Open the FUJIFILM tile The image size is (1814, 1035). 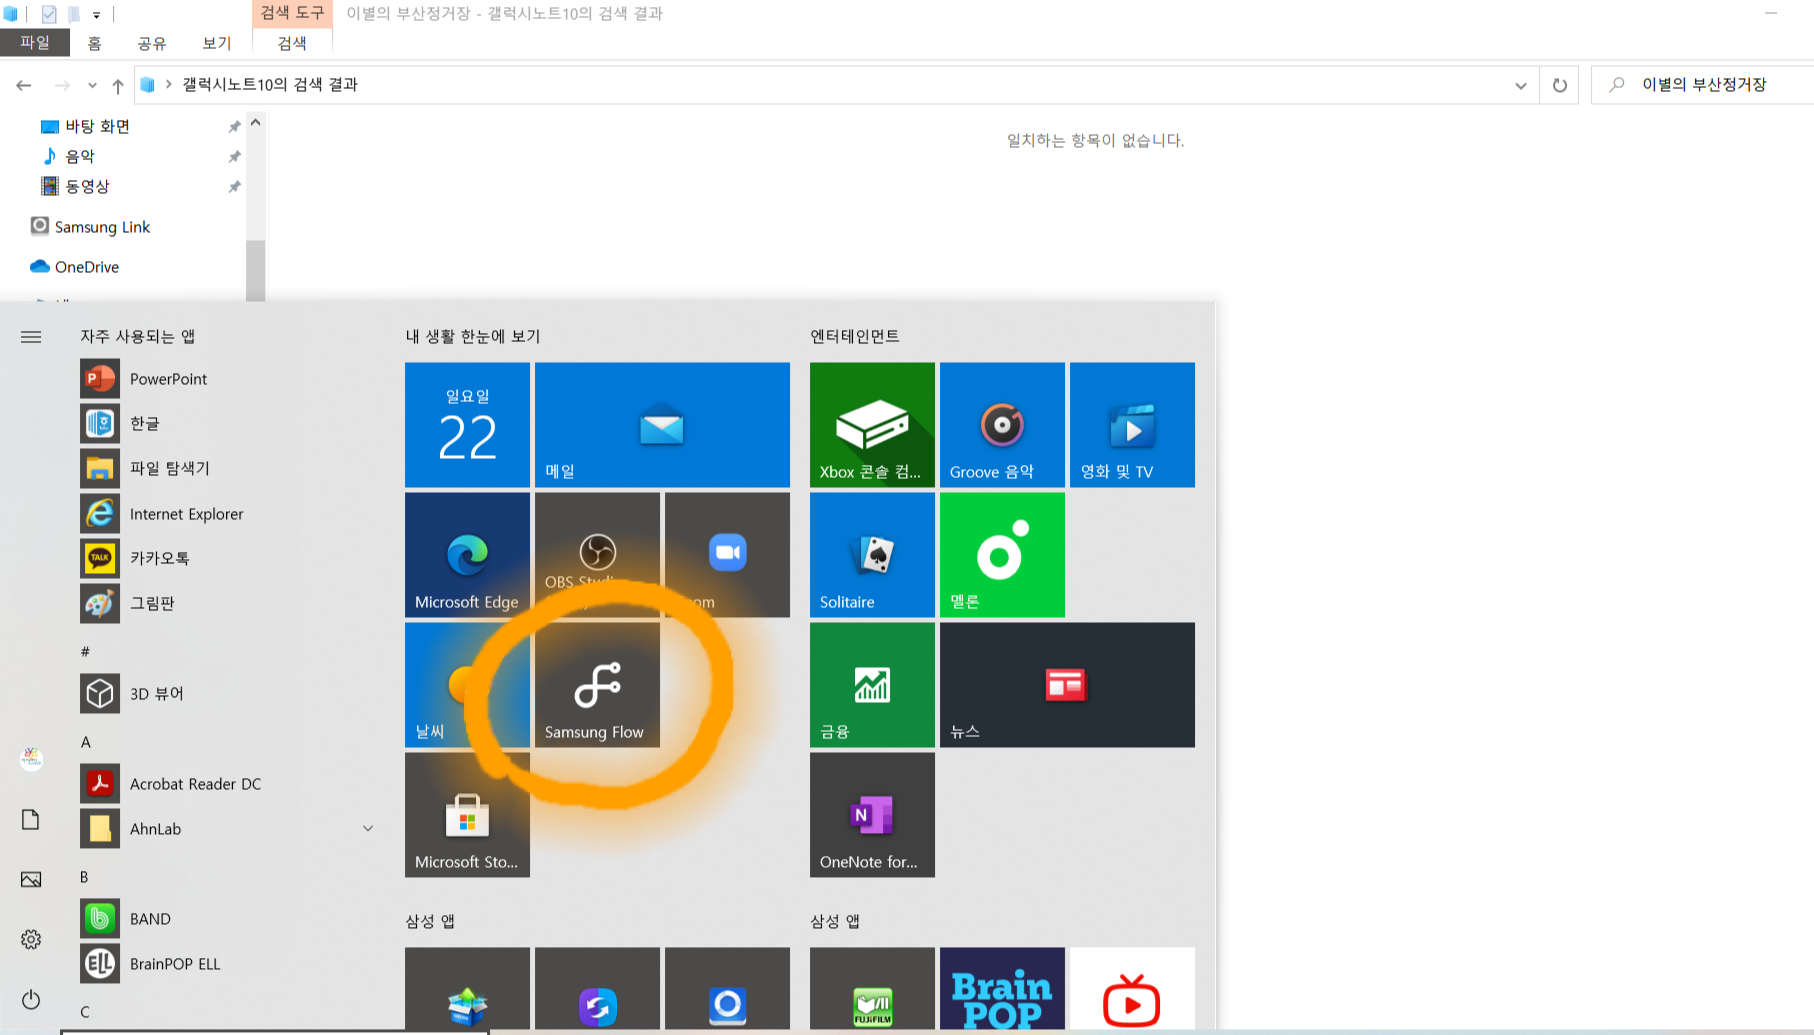(872, 990)
